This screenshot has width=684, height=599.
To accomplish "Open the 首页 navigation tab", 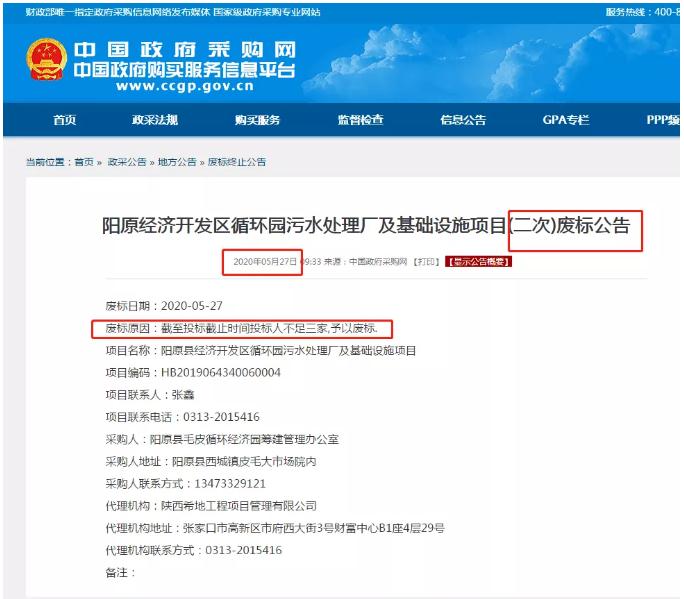I will click(x=65, y=120).
